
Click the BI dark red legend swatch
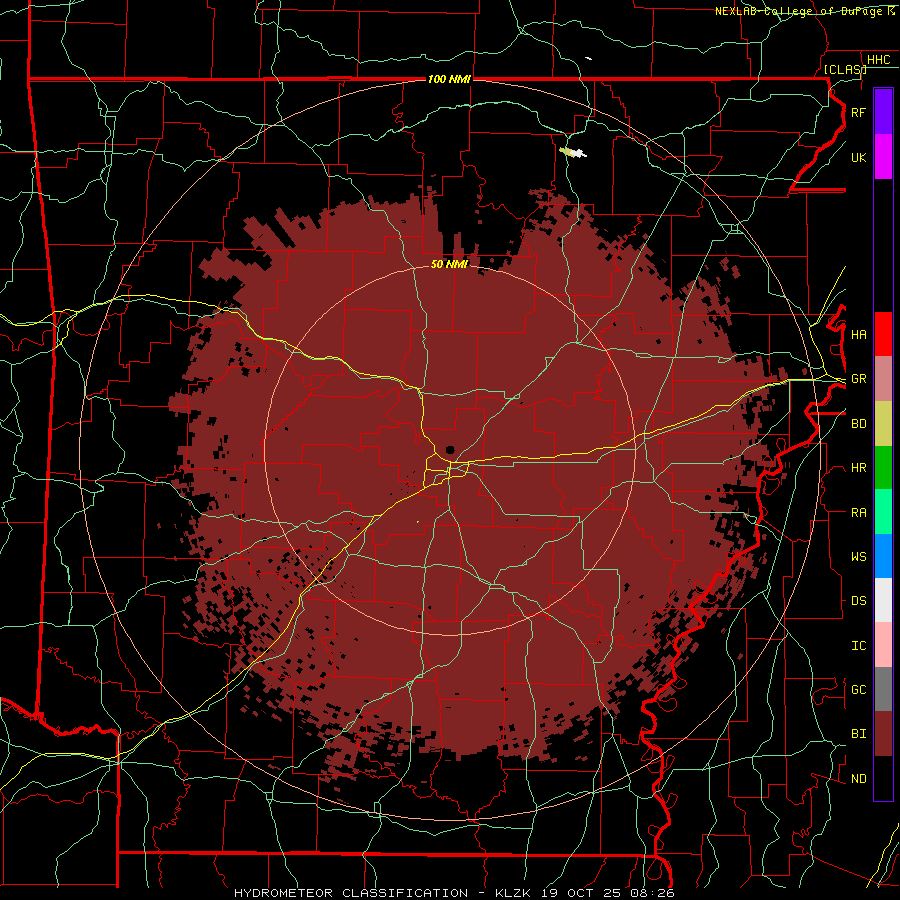click(883, 734)
